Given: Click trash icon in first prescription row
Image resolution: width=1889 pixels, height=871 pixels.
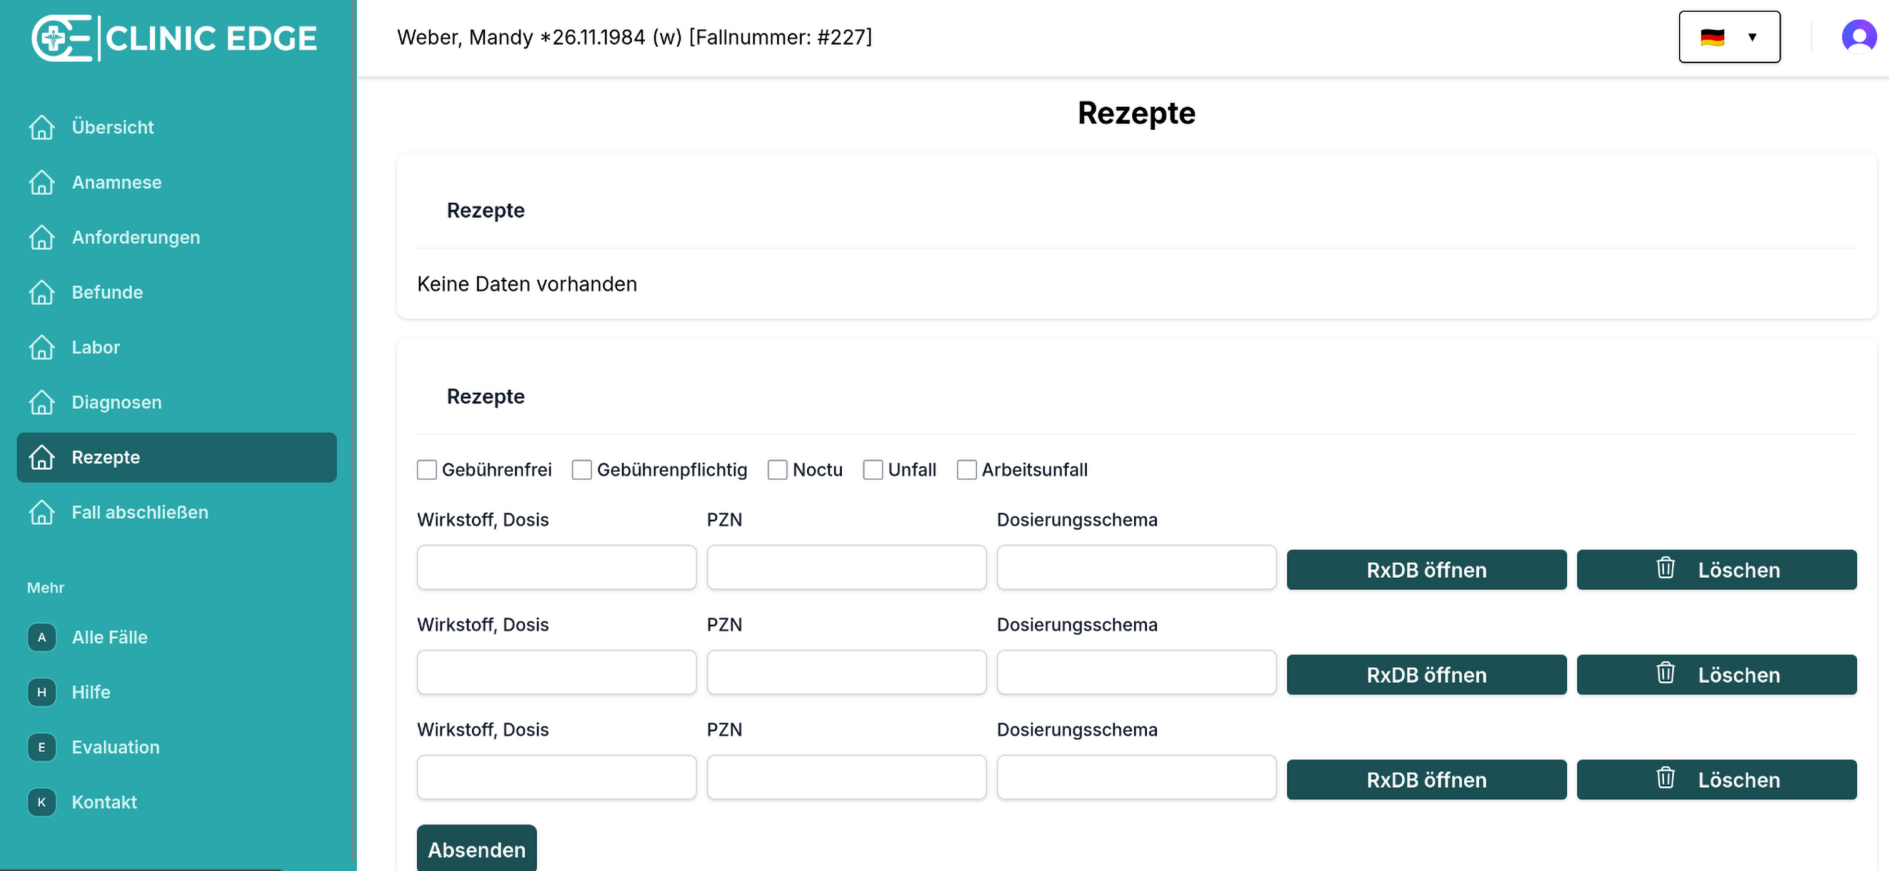Looking at the screenshot, I should [1665, 569].
